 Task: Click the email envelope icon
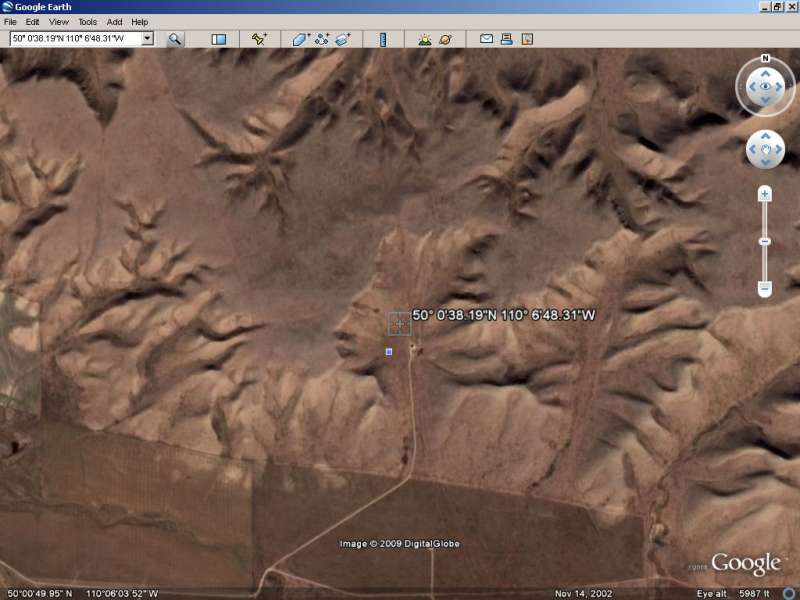(486, 39)
